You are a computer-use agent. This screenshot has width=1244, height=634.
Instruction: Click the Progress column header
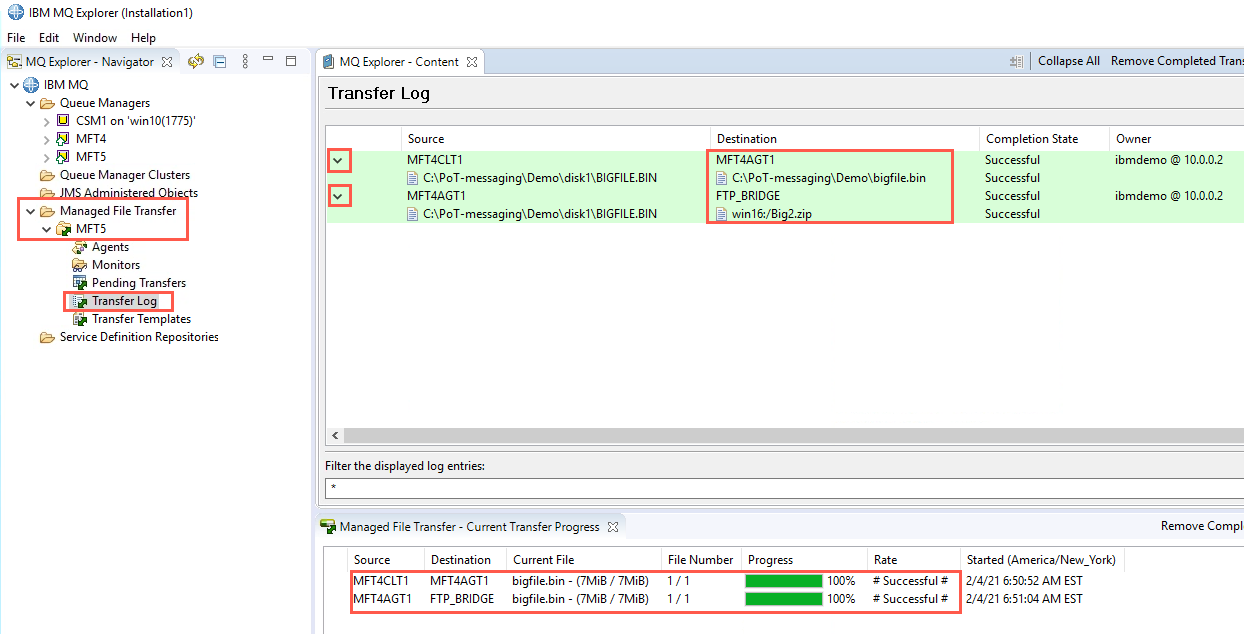pyautogui.click(x=804, y=560)
